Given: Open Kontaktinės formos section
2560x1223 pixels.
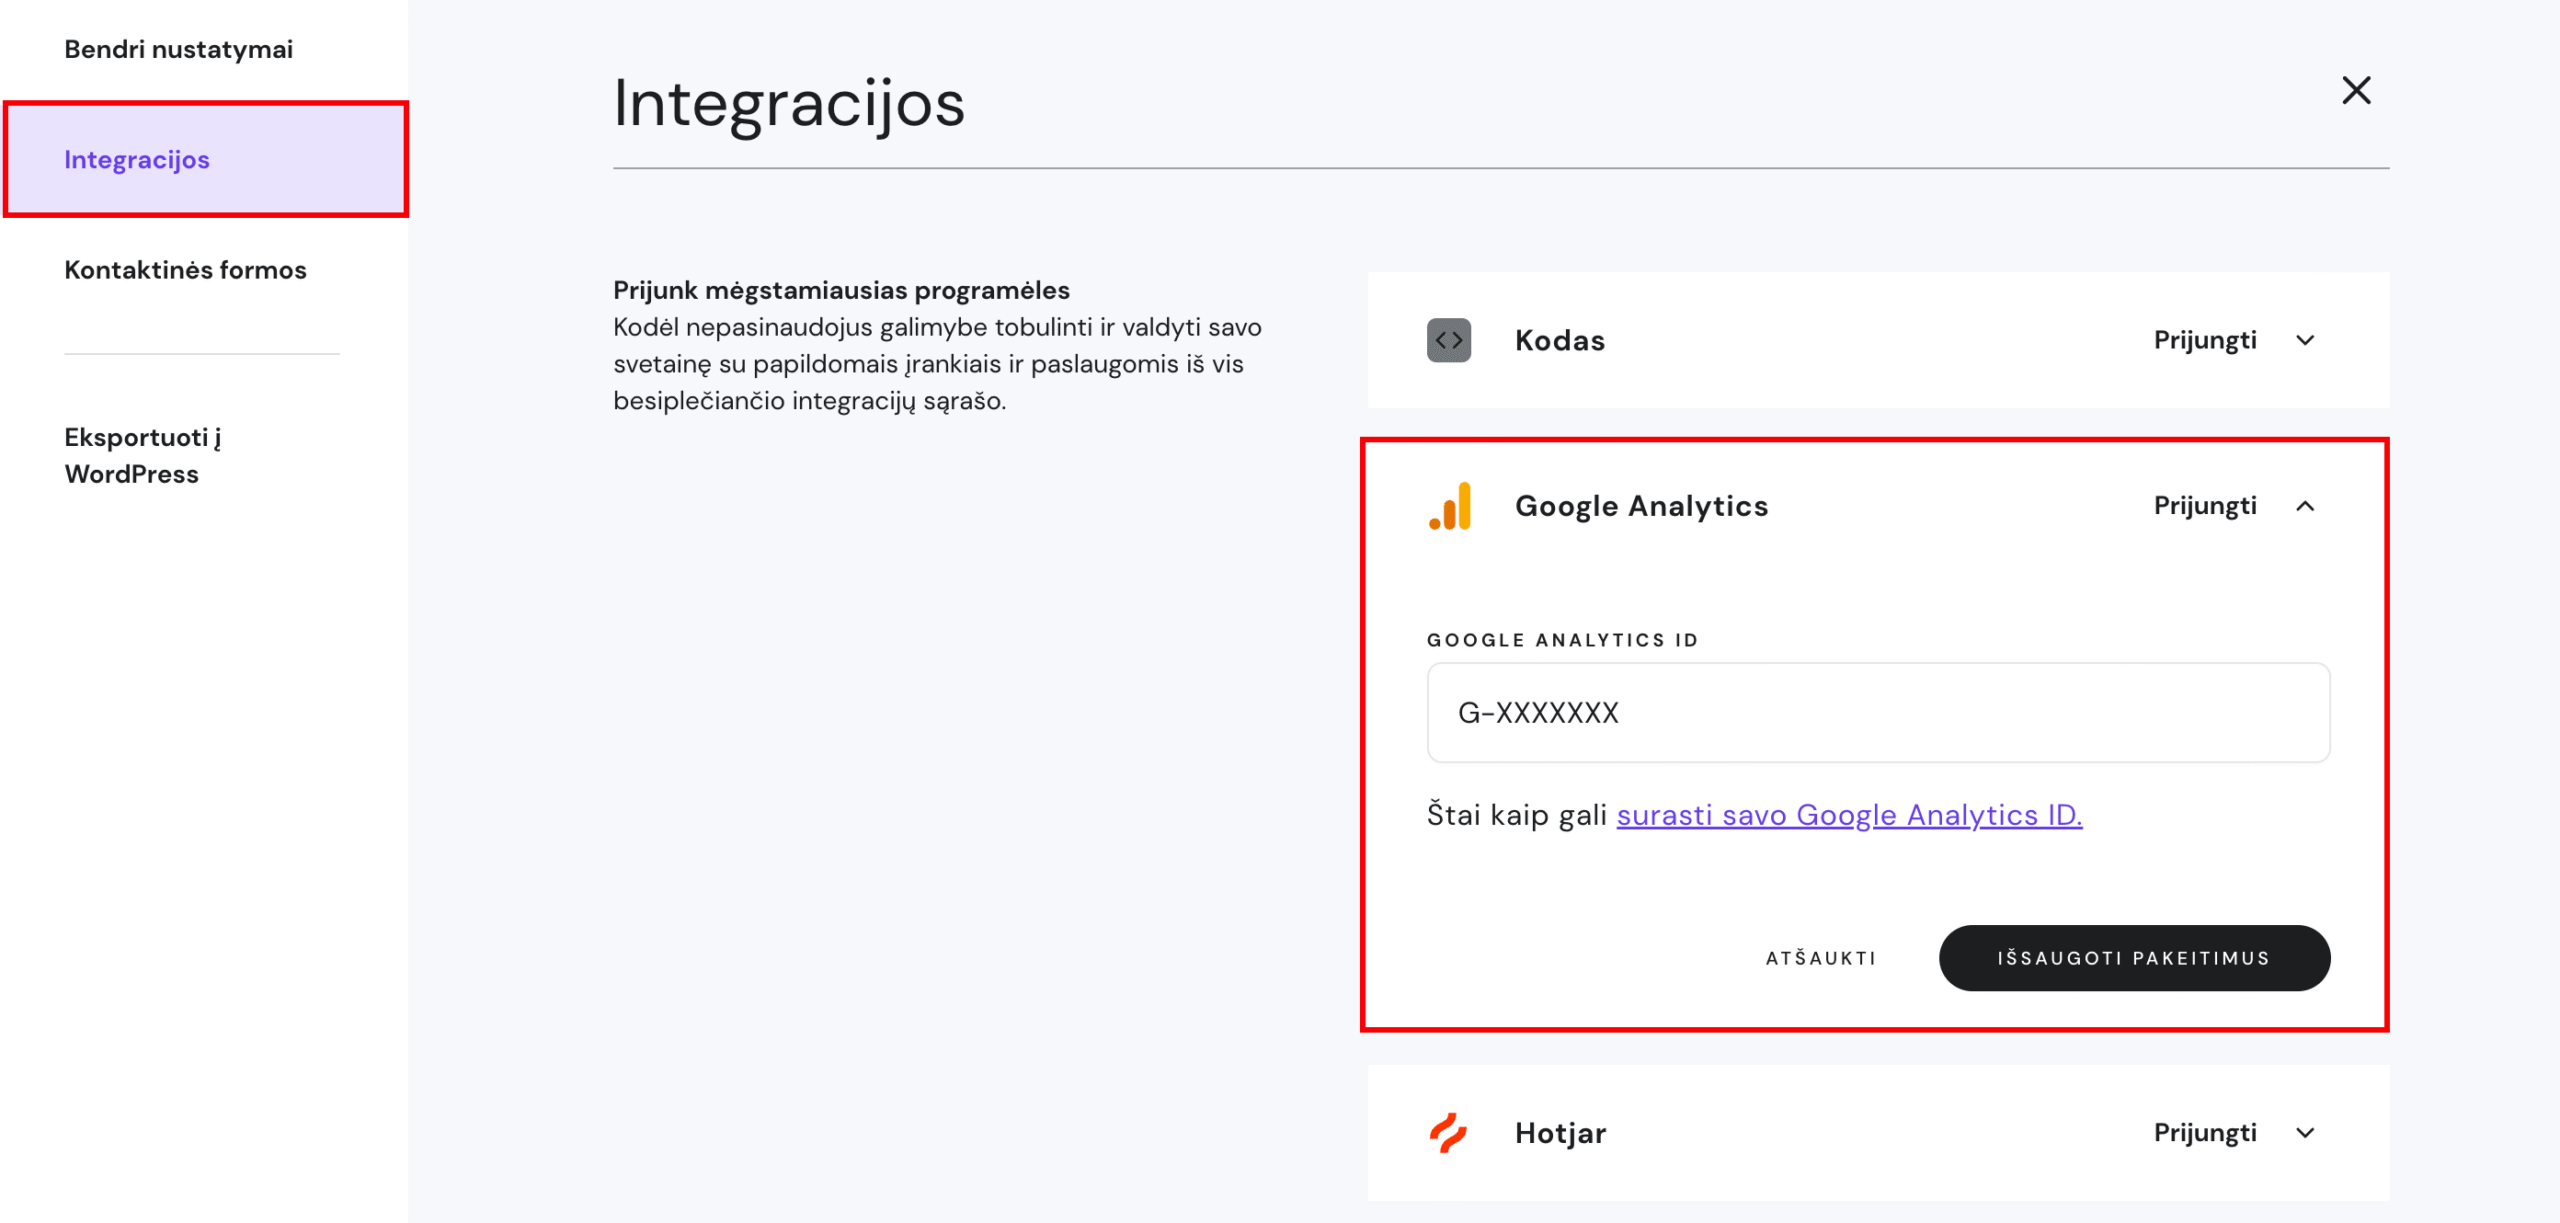Looking at the screenshot, I should [185, 270].
